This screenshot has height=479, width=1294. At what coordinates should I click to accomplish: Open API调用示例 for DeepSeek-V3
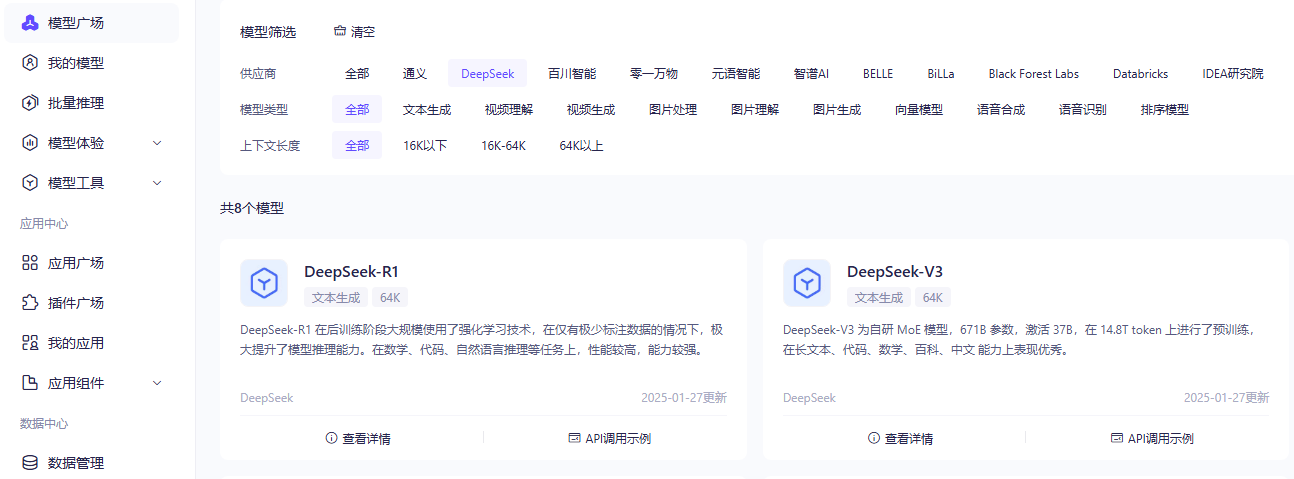1152,438
